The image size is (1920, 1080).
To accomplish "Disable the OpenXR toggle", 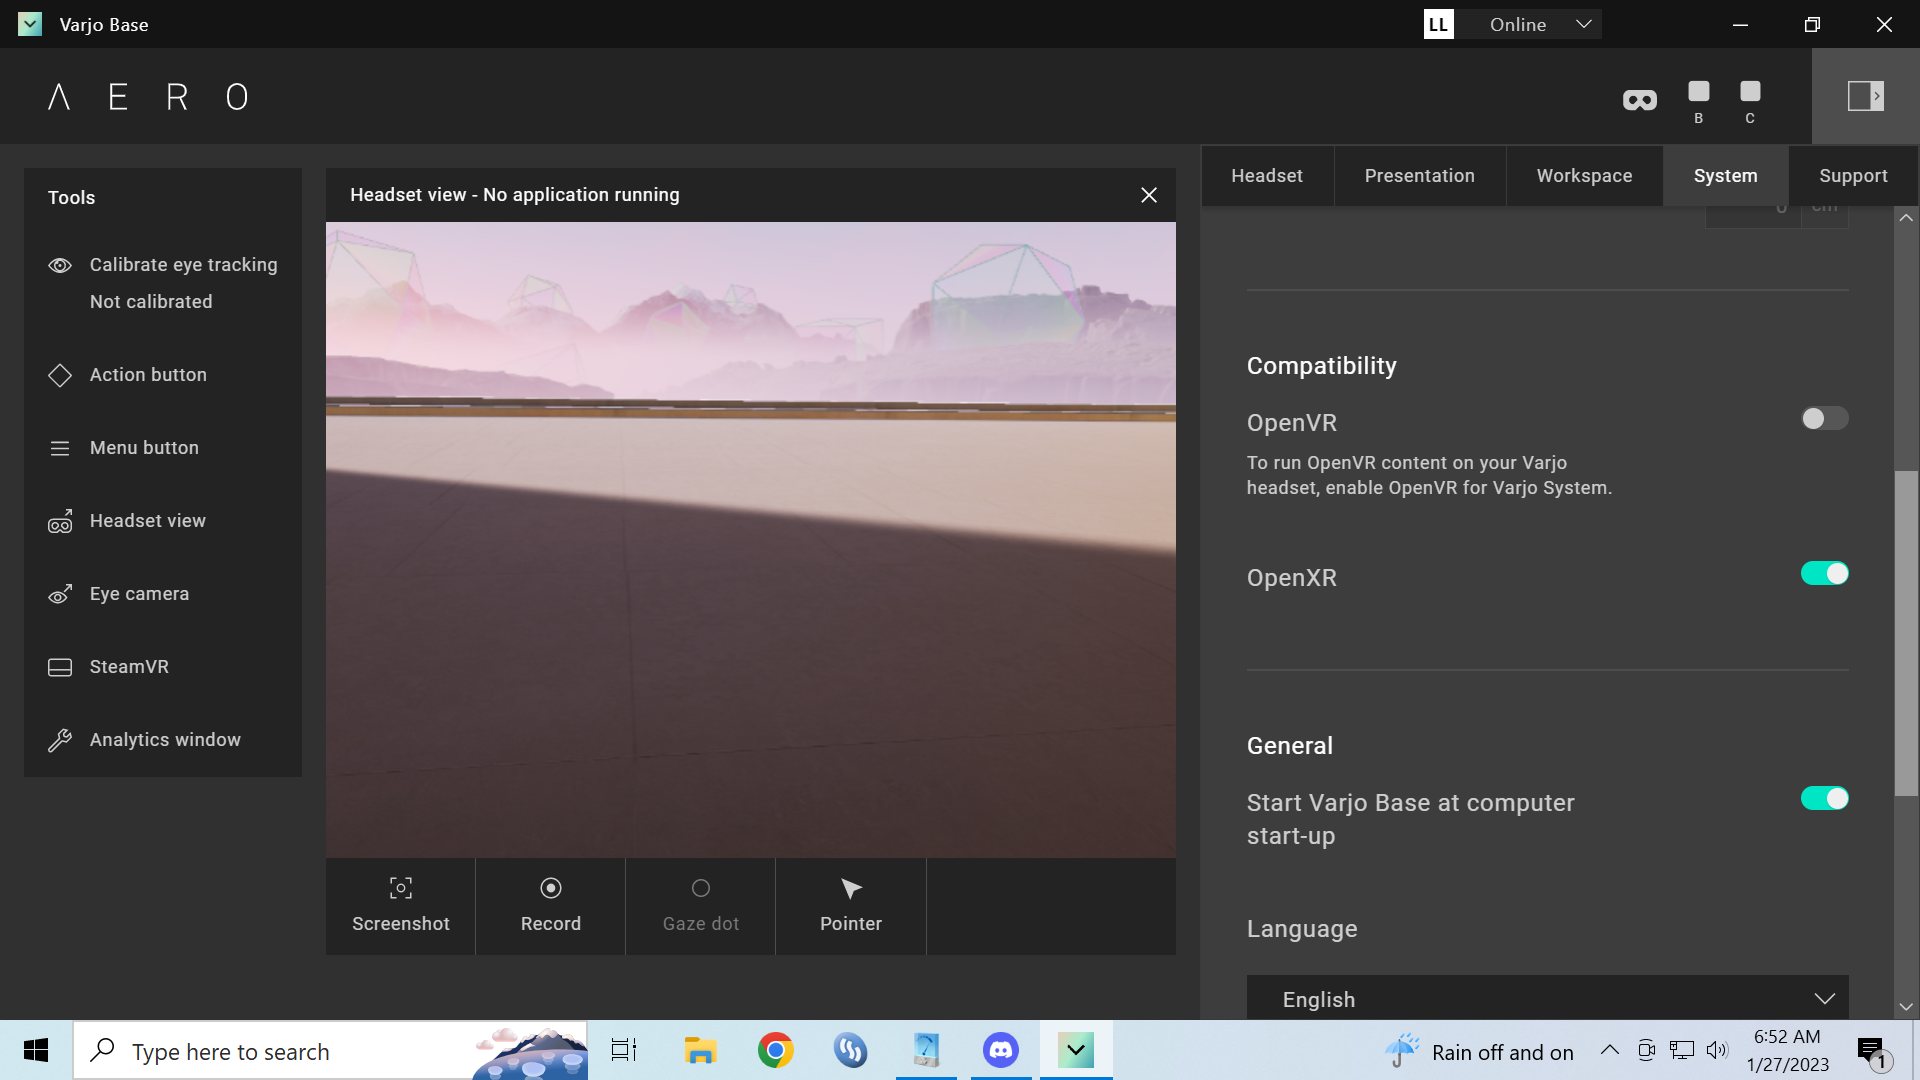I will tap(1824, 573).
